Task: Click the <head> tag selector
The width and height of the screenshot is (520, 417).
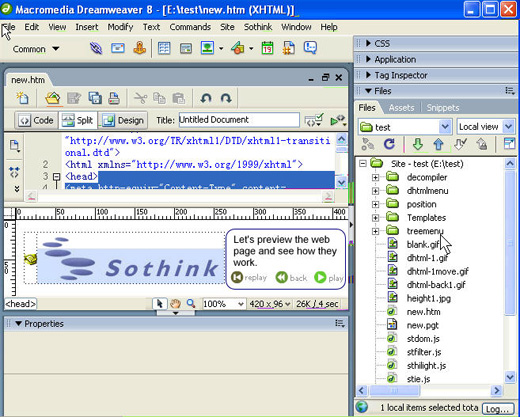Action: click(x=20, y=304)
